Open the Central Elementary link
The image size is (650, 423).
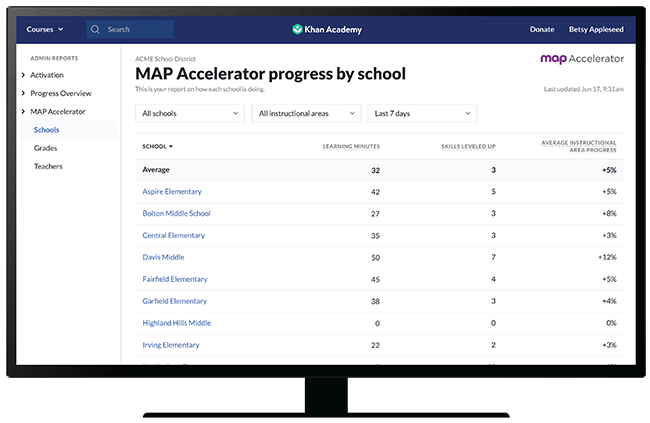pyautogui.click(x=174, y=235)
